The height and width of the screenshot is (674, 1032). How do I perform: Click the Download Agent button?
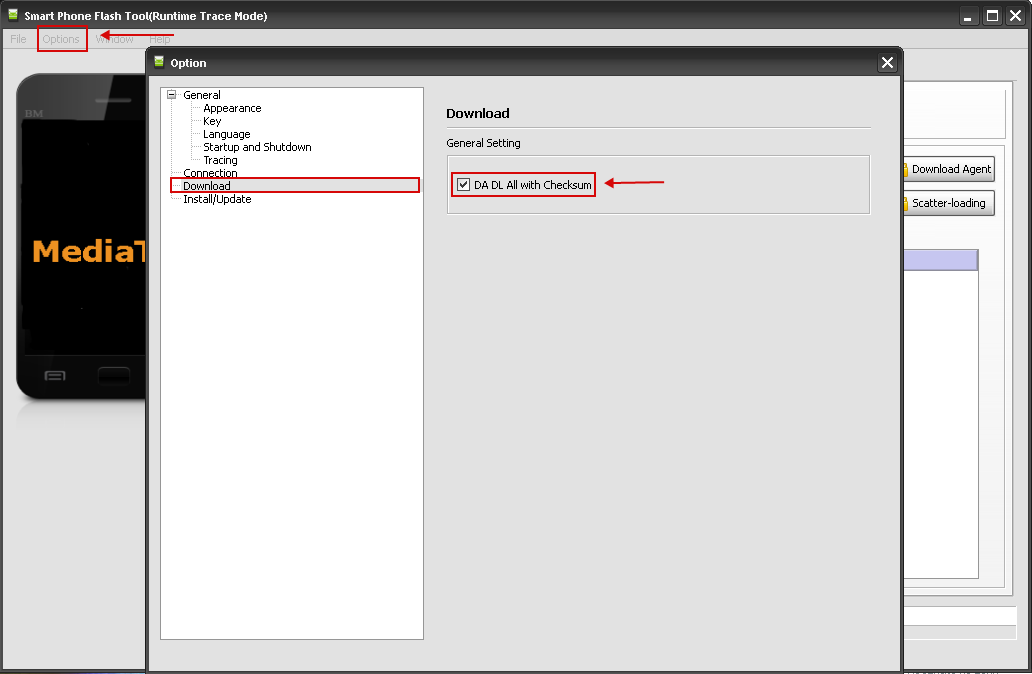[x=948, y=169]
